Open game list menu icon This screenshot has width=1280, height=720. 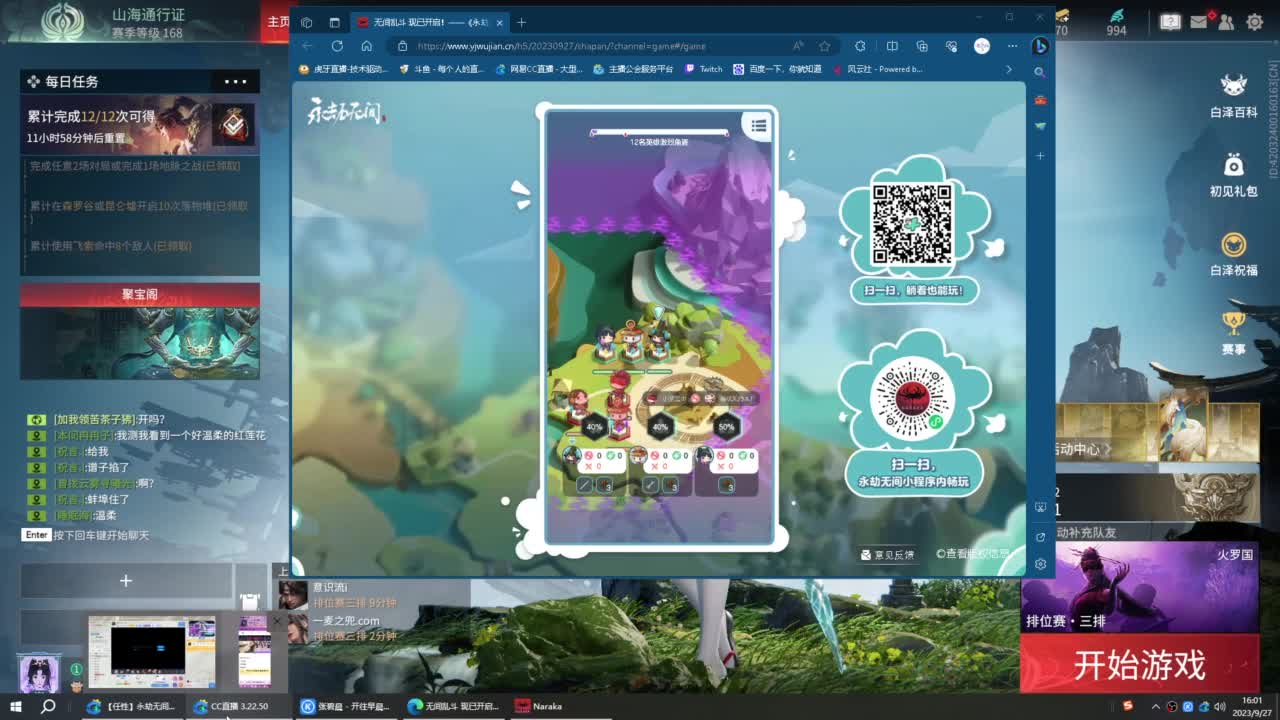[759, 125]
